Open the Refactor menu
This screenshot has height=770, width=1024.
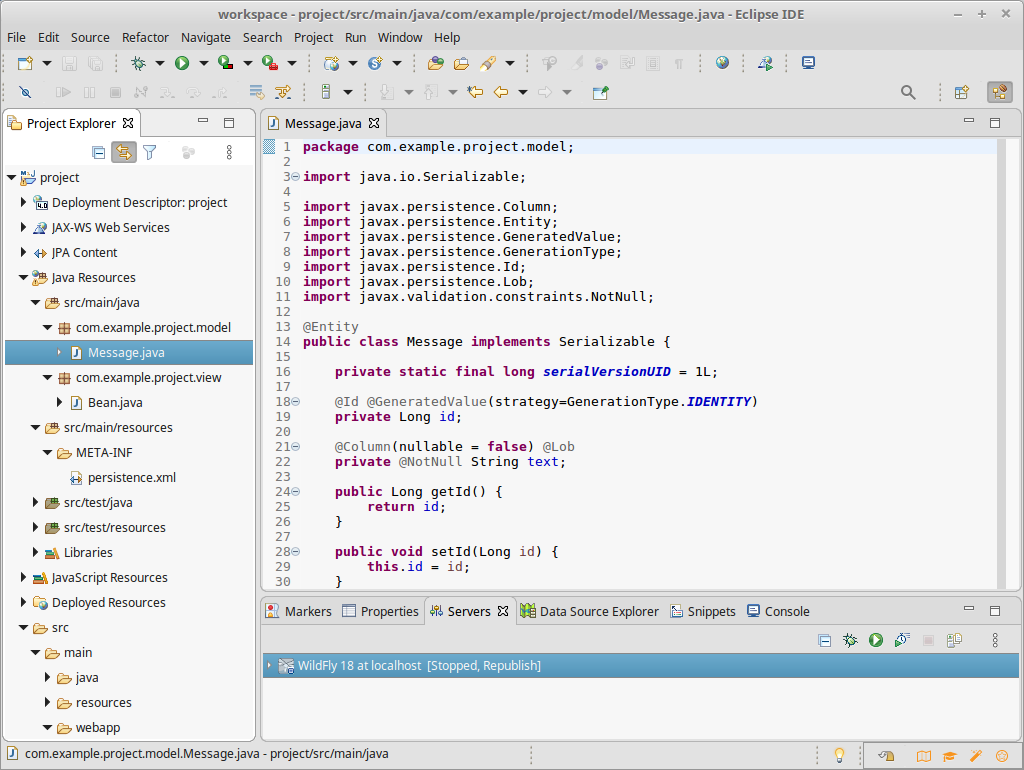[145, 37]
